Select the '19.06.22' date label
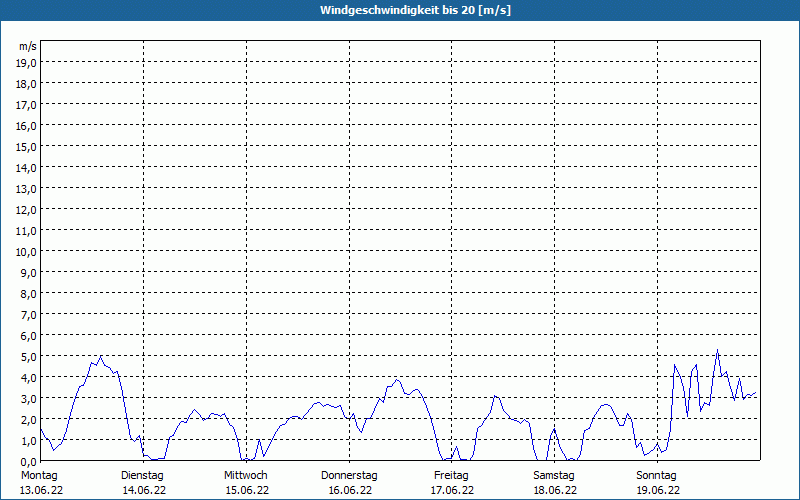800x500 pixels. (x=659, y=490)
